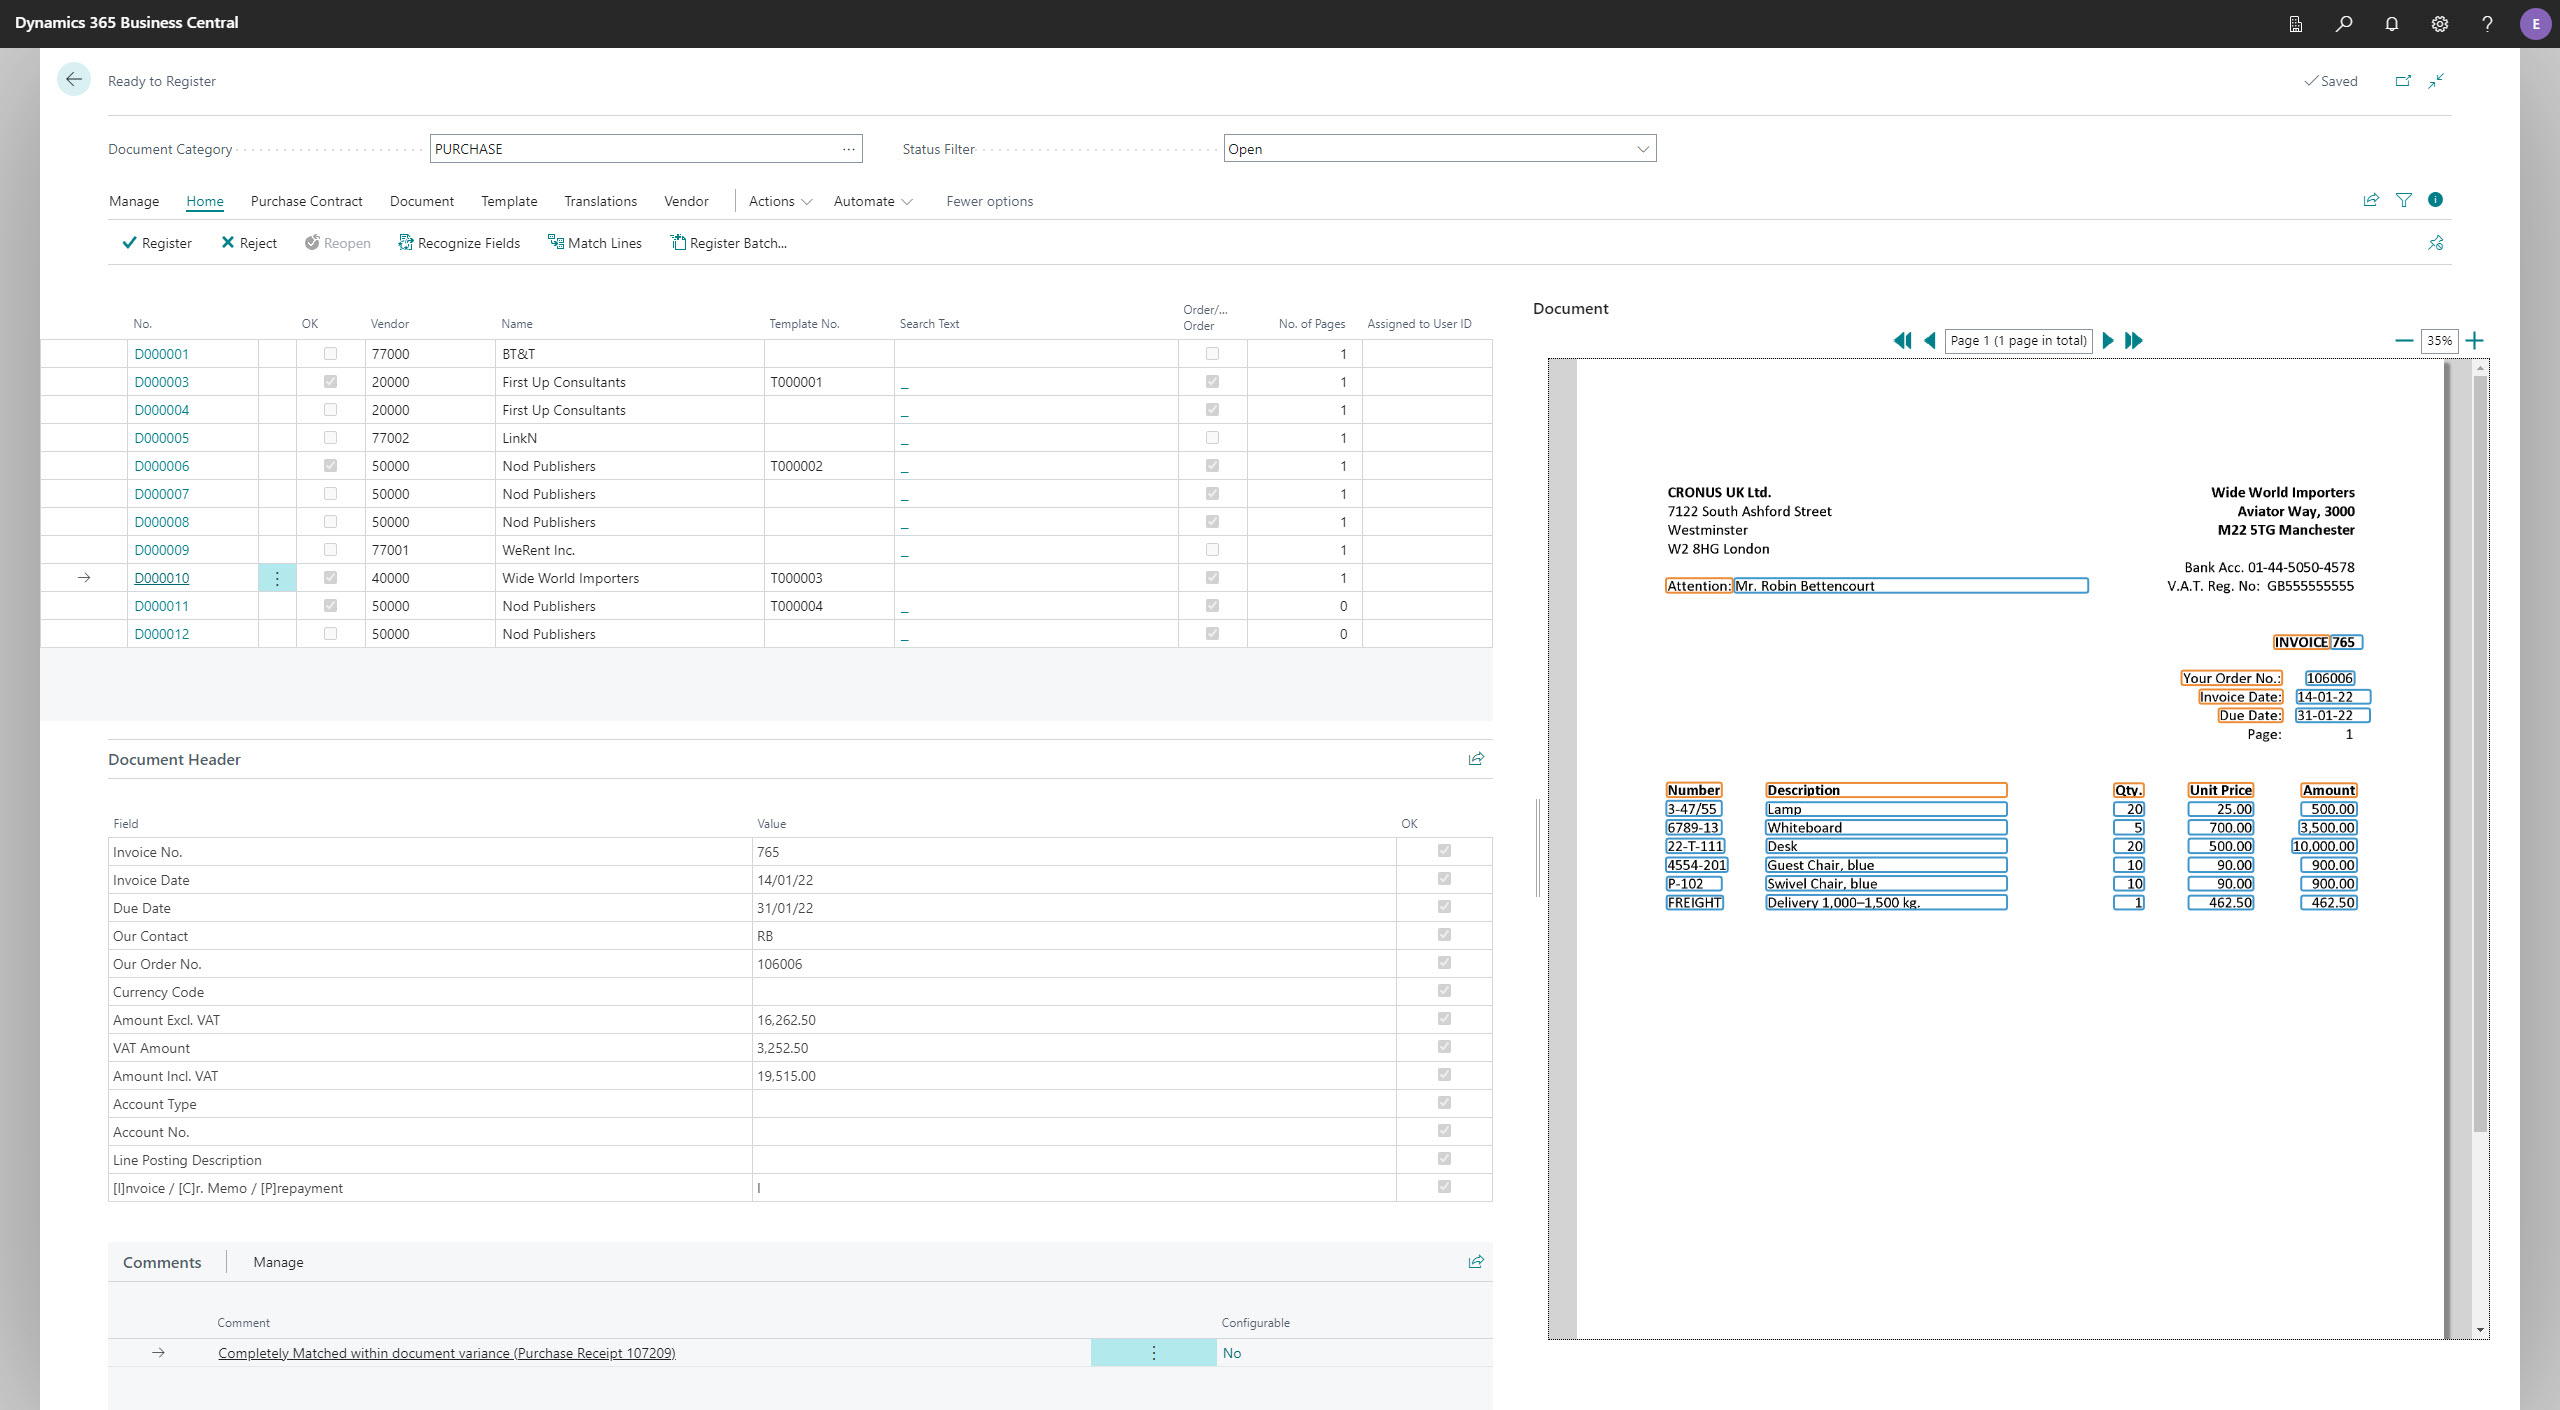Click the Register checkmark action
Viewport: 2560px width, 1410px height.
pyautogui.click(x=156, y=243)
